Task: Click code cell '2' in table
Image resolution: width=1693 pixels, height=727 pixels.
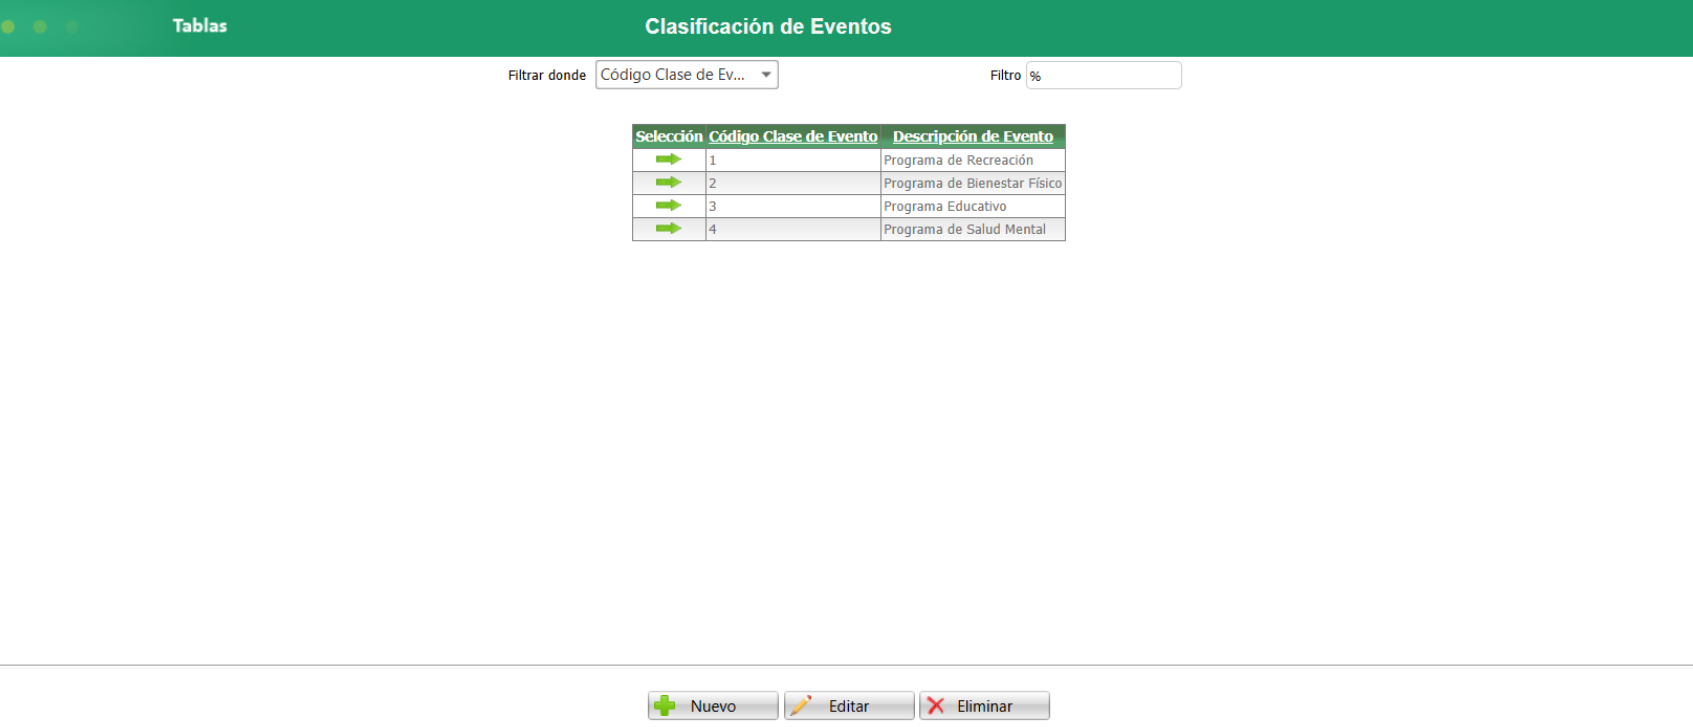Action: point(793,183)
